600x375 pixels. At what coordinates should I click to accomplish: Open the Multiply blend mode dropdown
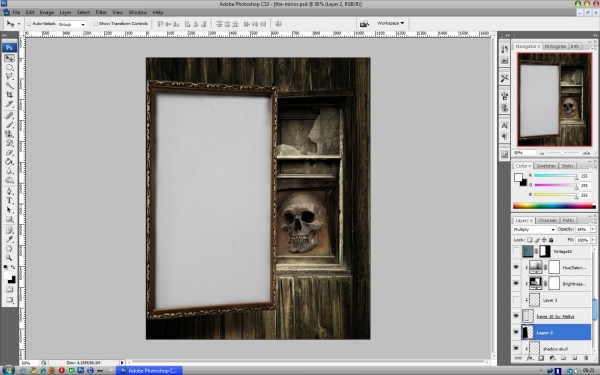534,229
